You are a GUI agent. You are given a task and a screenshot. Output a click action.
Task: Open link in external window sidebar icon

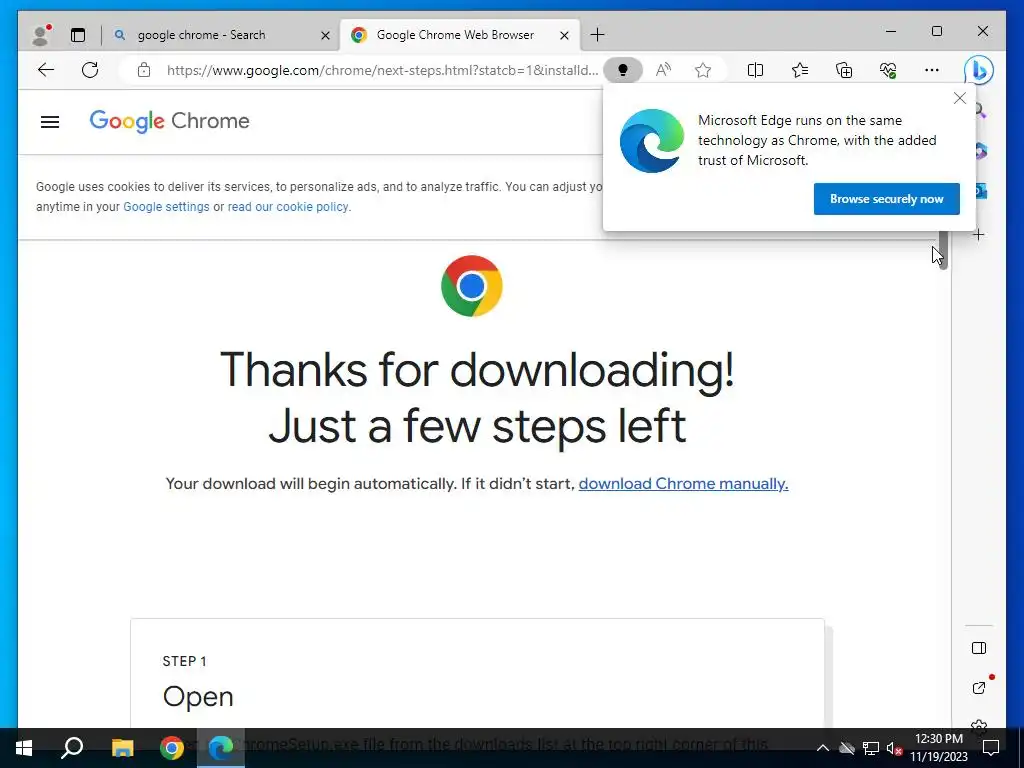coord(978,688)
